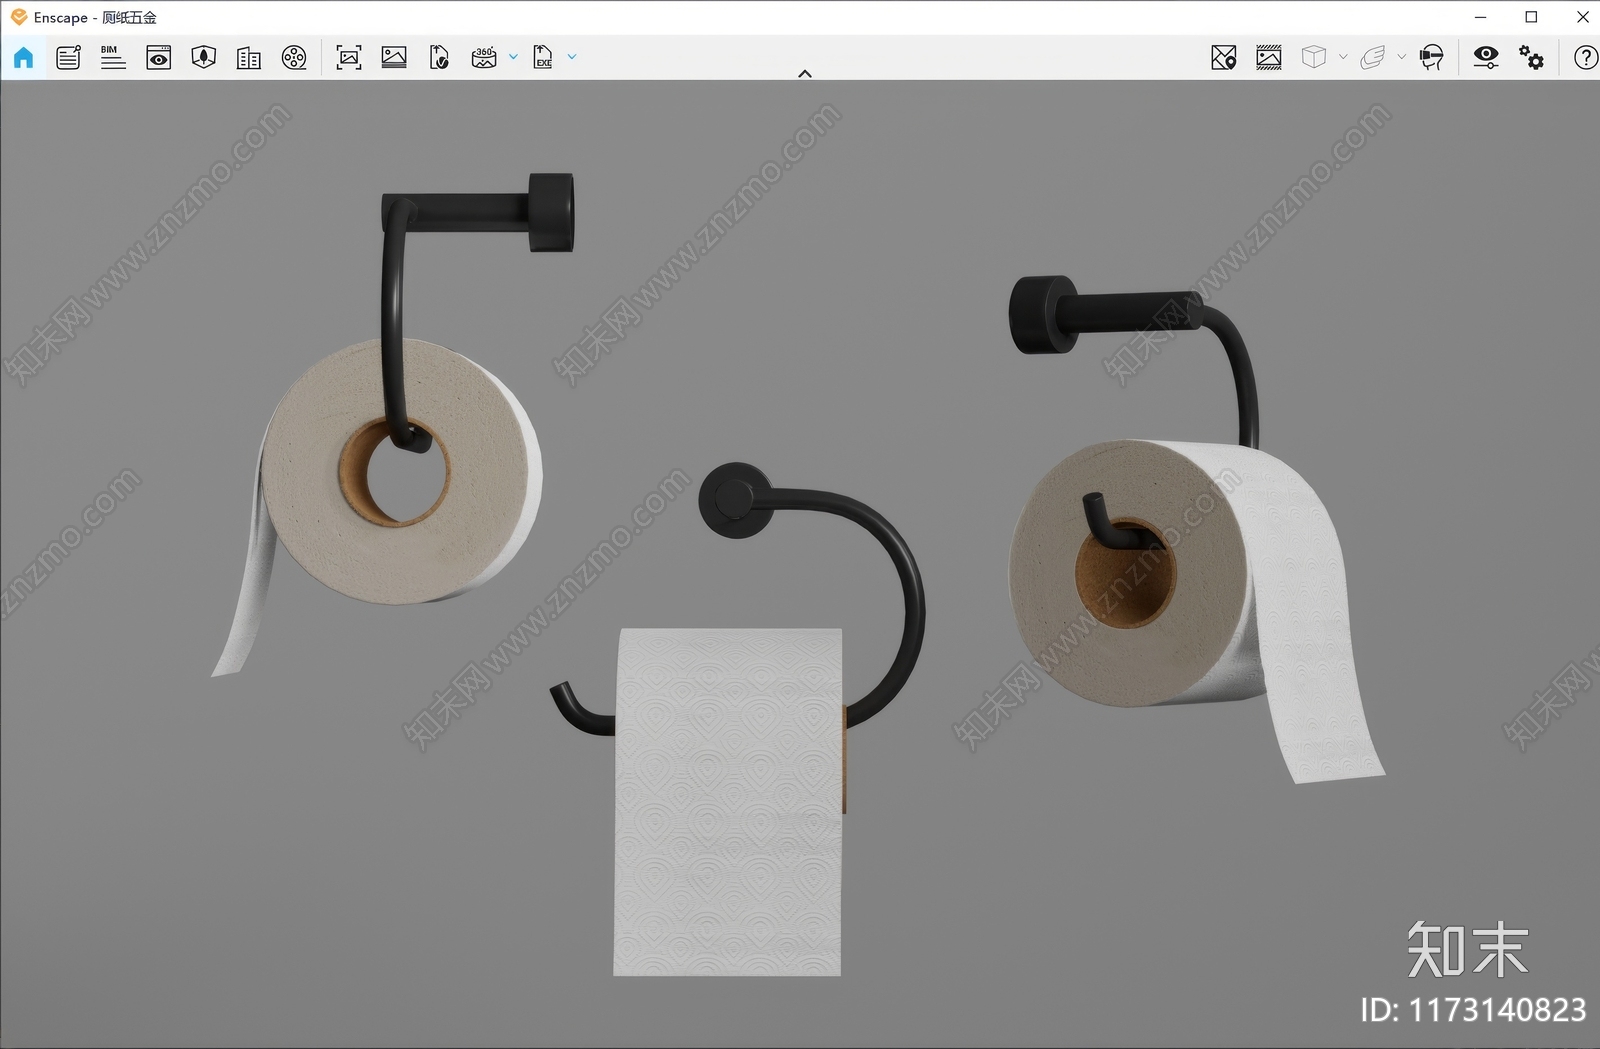Toggle the Mini Map icon
This screenshot has width=1600, height=1049.
(x=1224, y=57)
